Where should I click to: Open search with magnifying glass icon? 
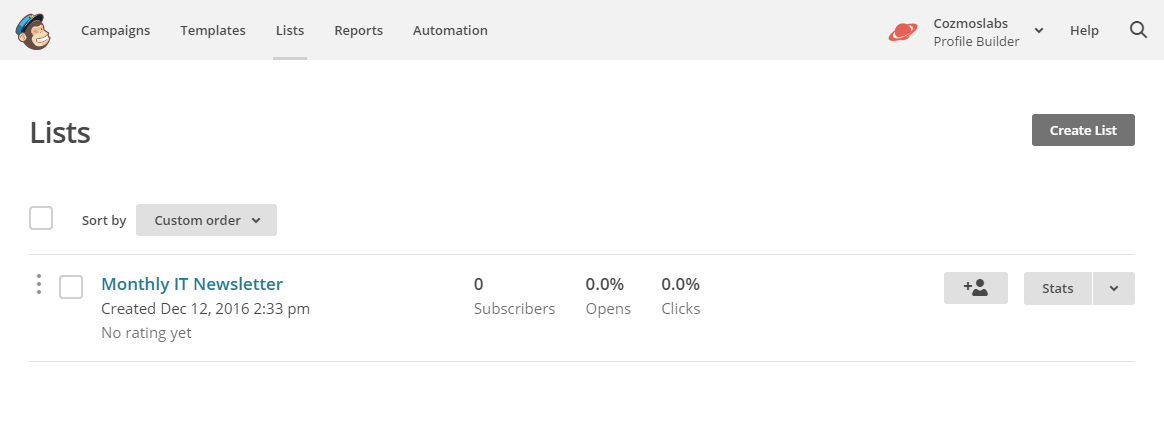point(1138,30)
